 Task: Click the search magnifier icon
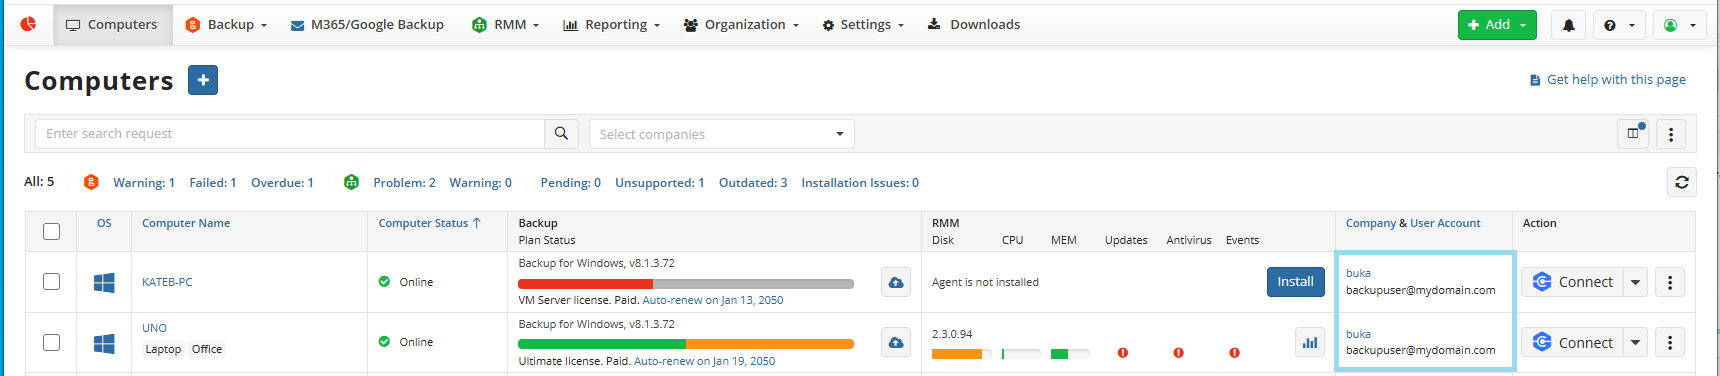(x=561, y=134)
